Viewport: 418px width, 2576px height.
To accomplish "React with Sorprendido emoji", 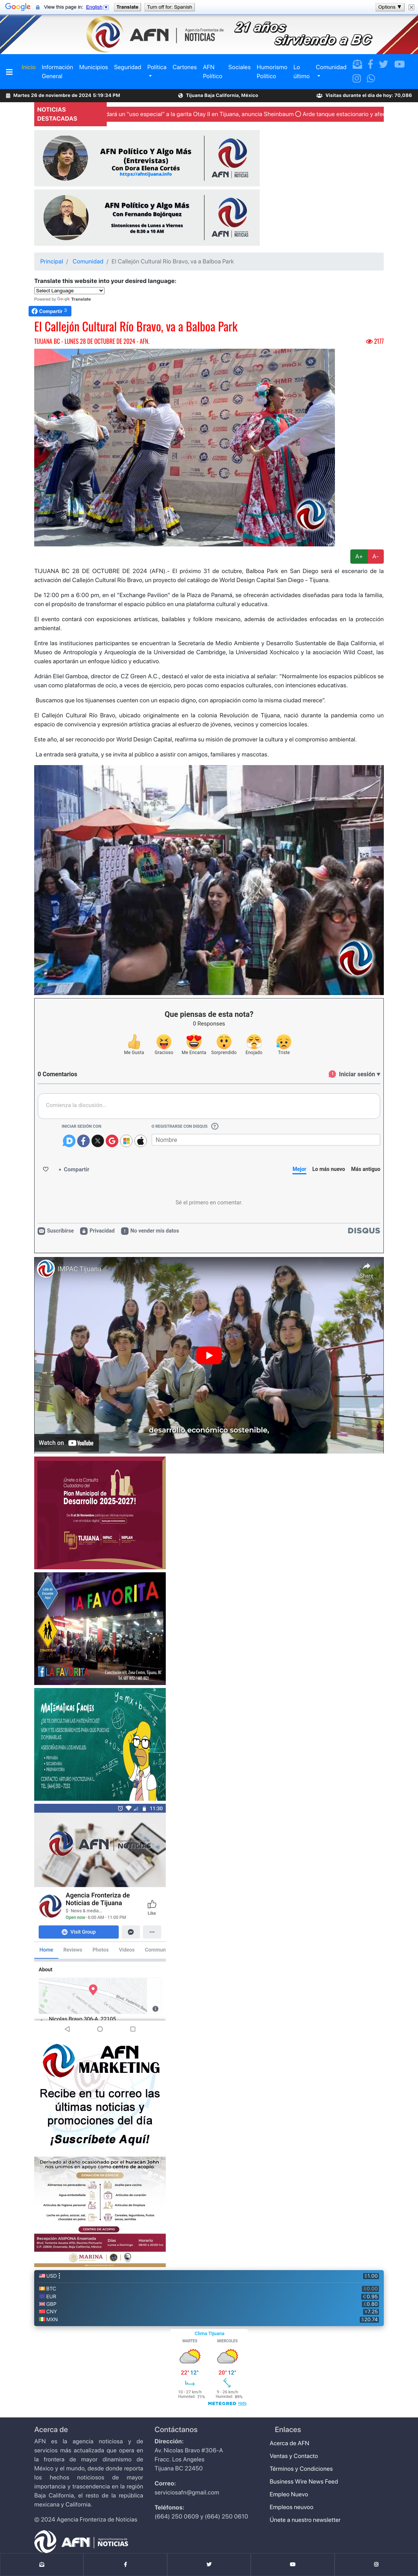I will point(224,1042).
